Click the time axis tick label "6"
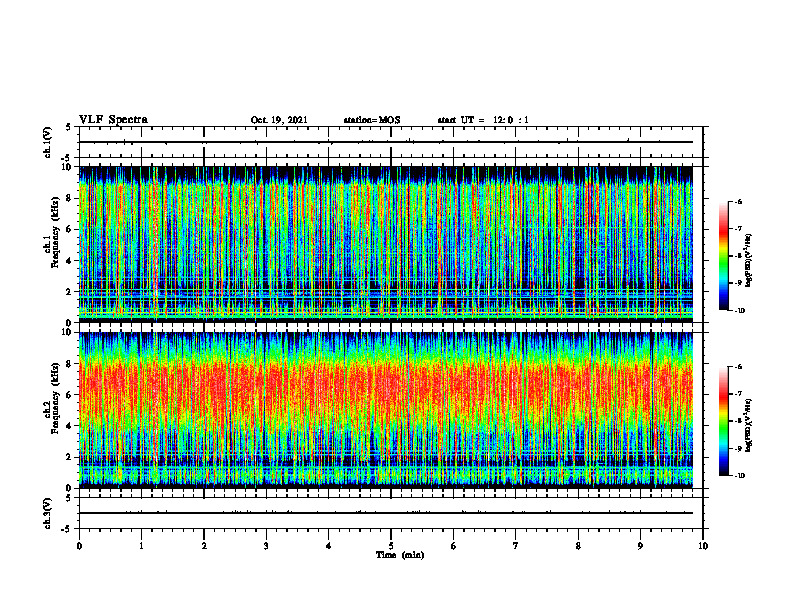This screenshot has height=612, width=792. pyautogui.click(x=454, y=546)
